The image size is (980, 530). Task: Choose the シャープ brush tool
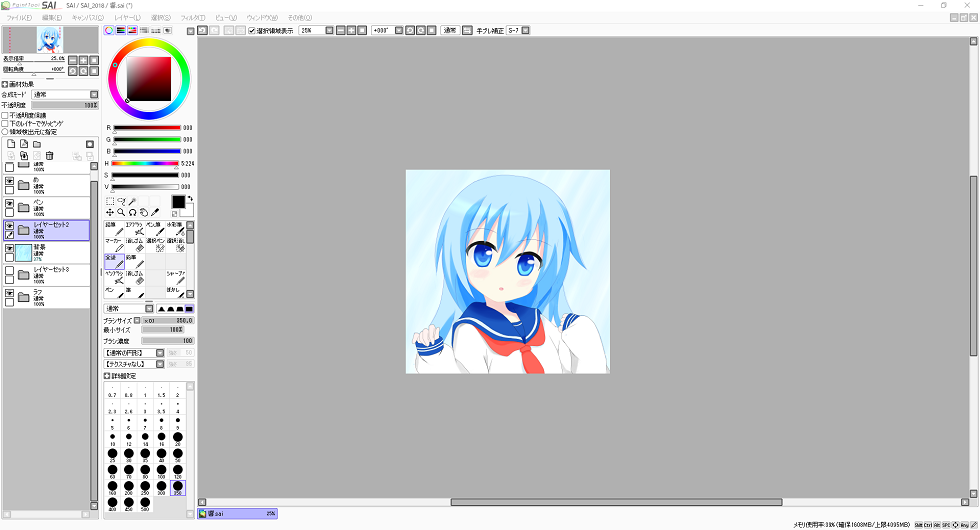coord(176,278)
